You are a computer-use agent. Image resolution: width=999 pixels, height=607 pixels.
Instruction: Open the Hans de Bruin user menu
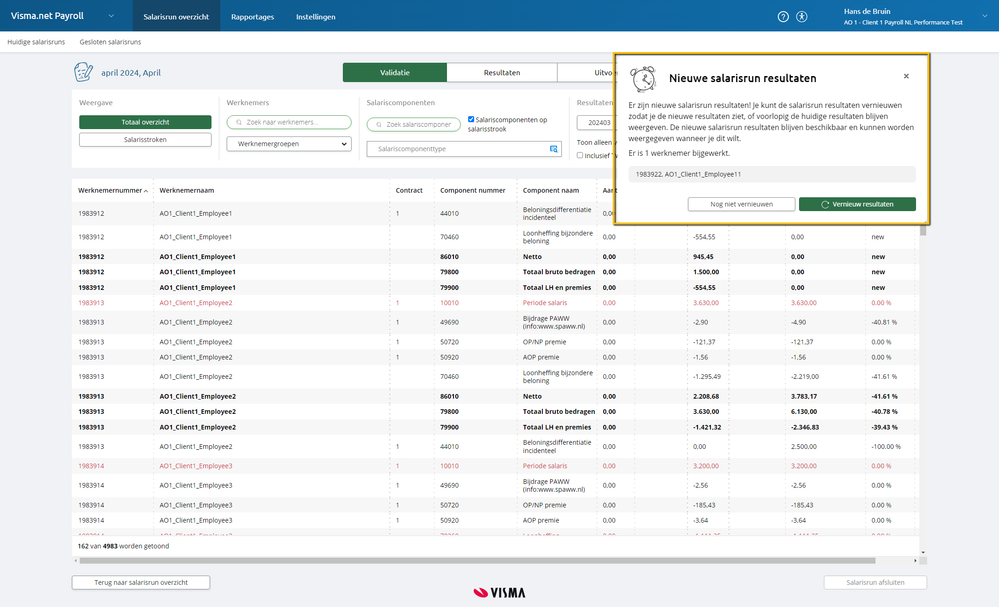tap(915, 17)
